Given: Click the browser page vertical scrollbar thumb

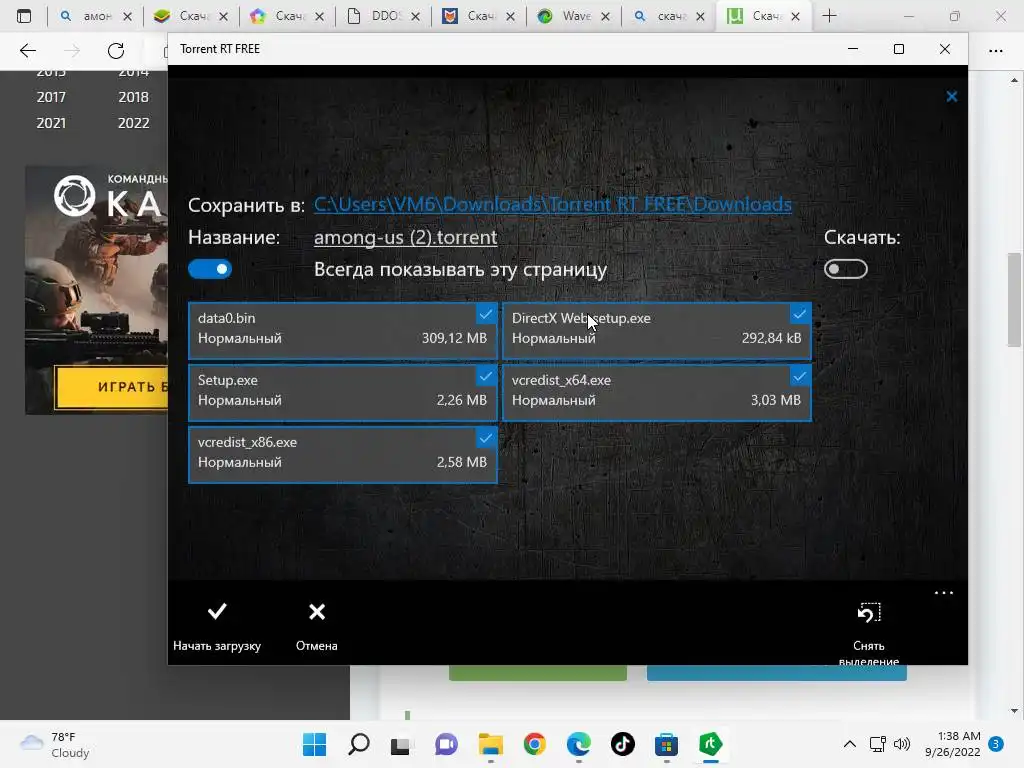Looking at the screenshot, I should coord(1014,300).
